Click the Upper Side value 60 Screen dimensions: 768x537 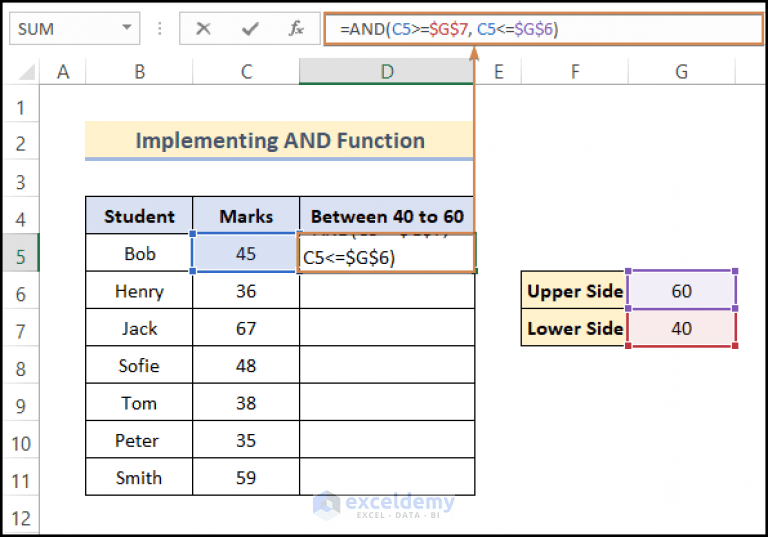pos(681,291)
